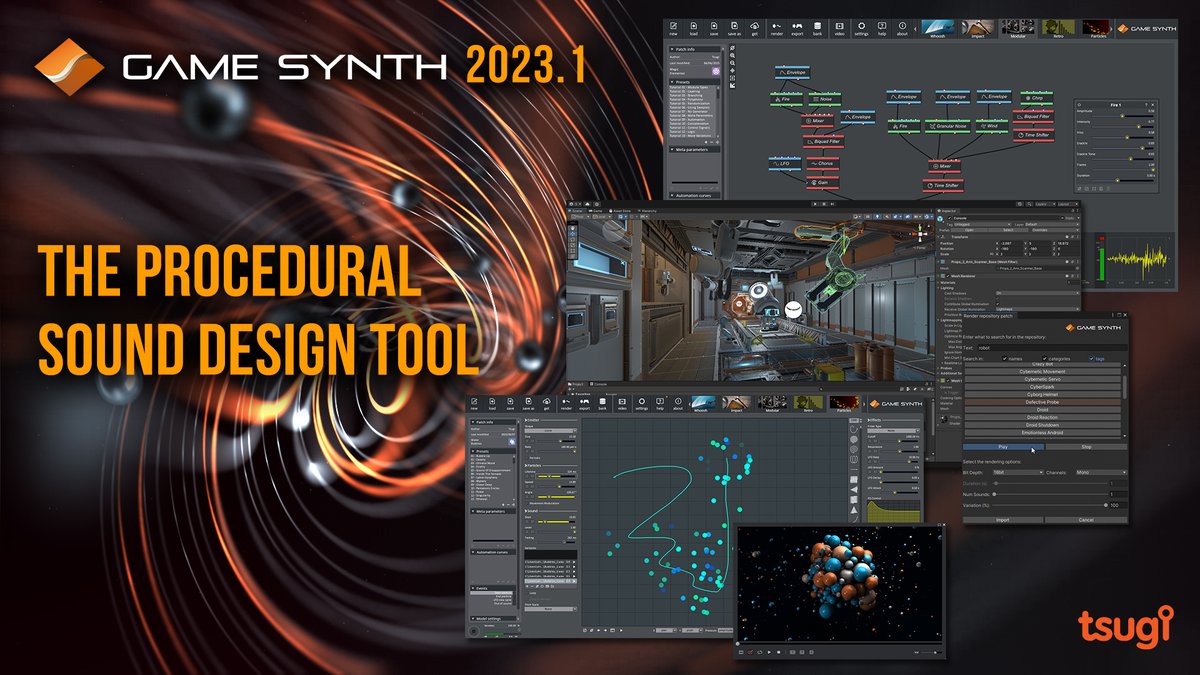Click the Import button in render dialog
The height and width of the screenshot is (675, 1200).
point(1003,520)
